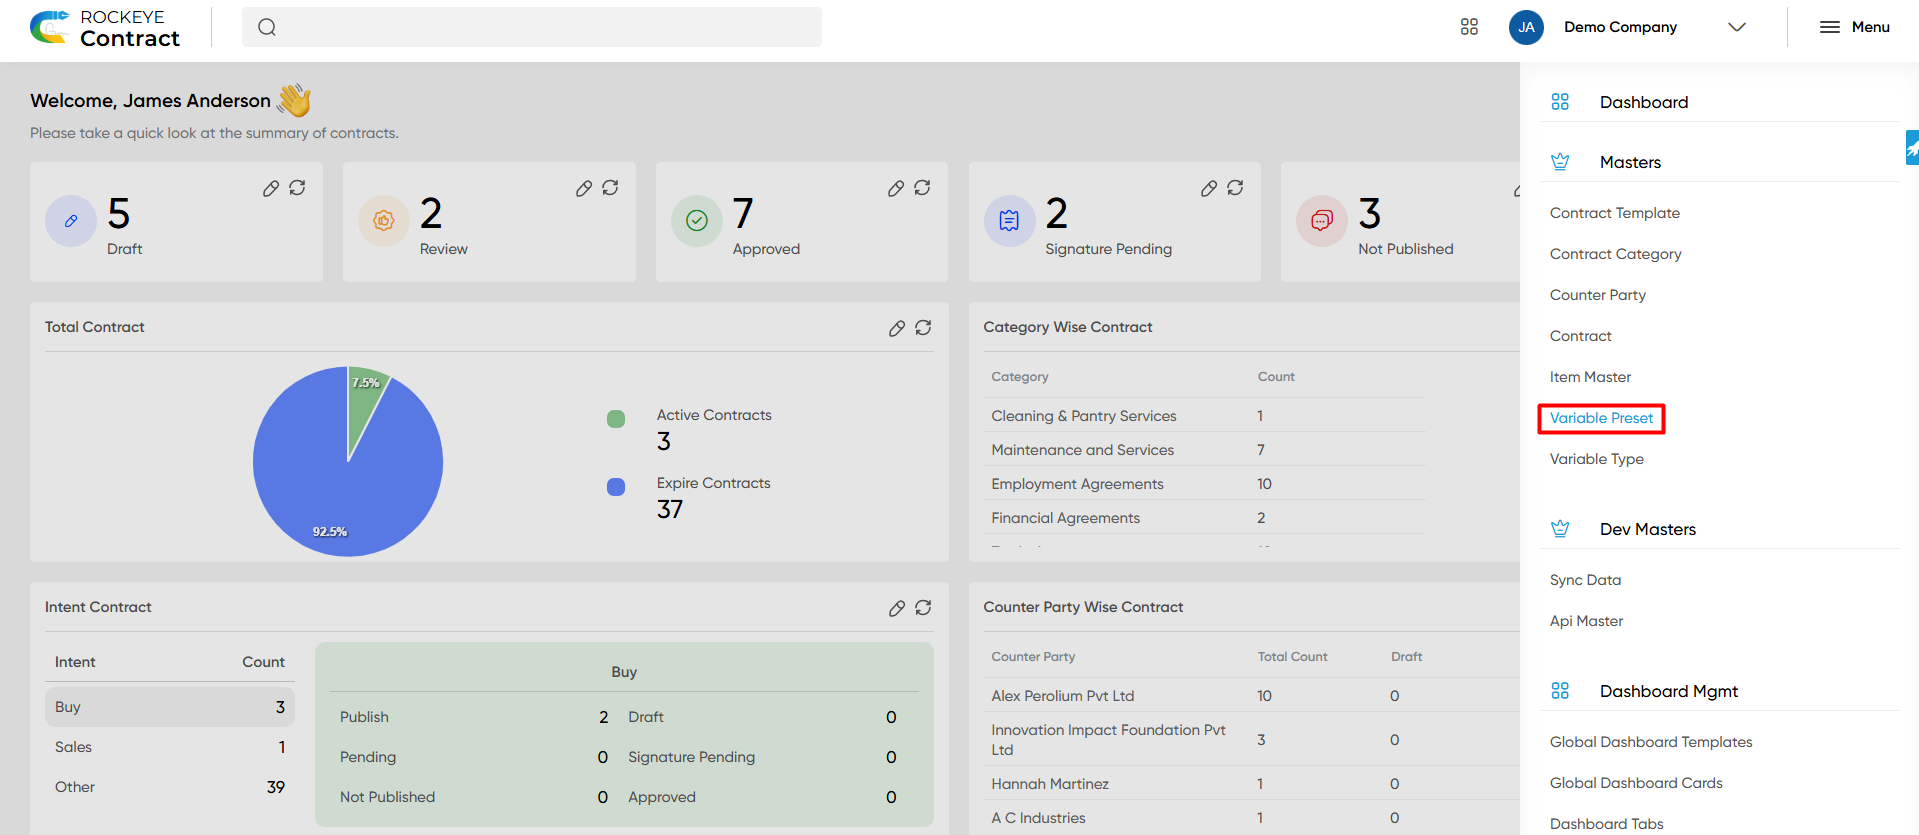Collapse the Dashboard Mgmt section header
The width and height of the screenshot is (1919, 835).
point(1719,691)
